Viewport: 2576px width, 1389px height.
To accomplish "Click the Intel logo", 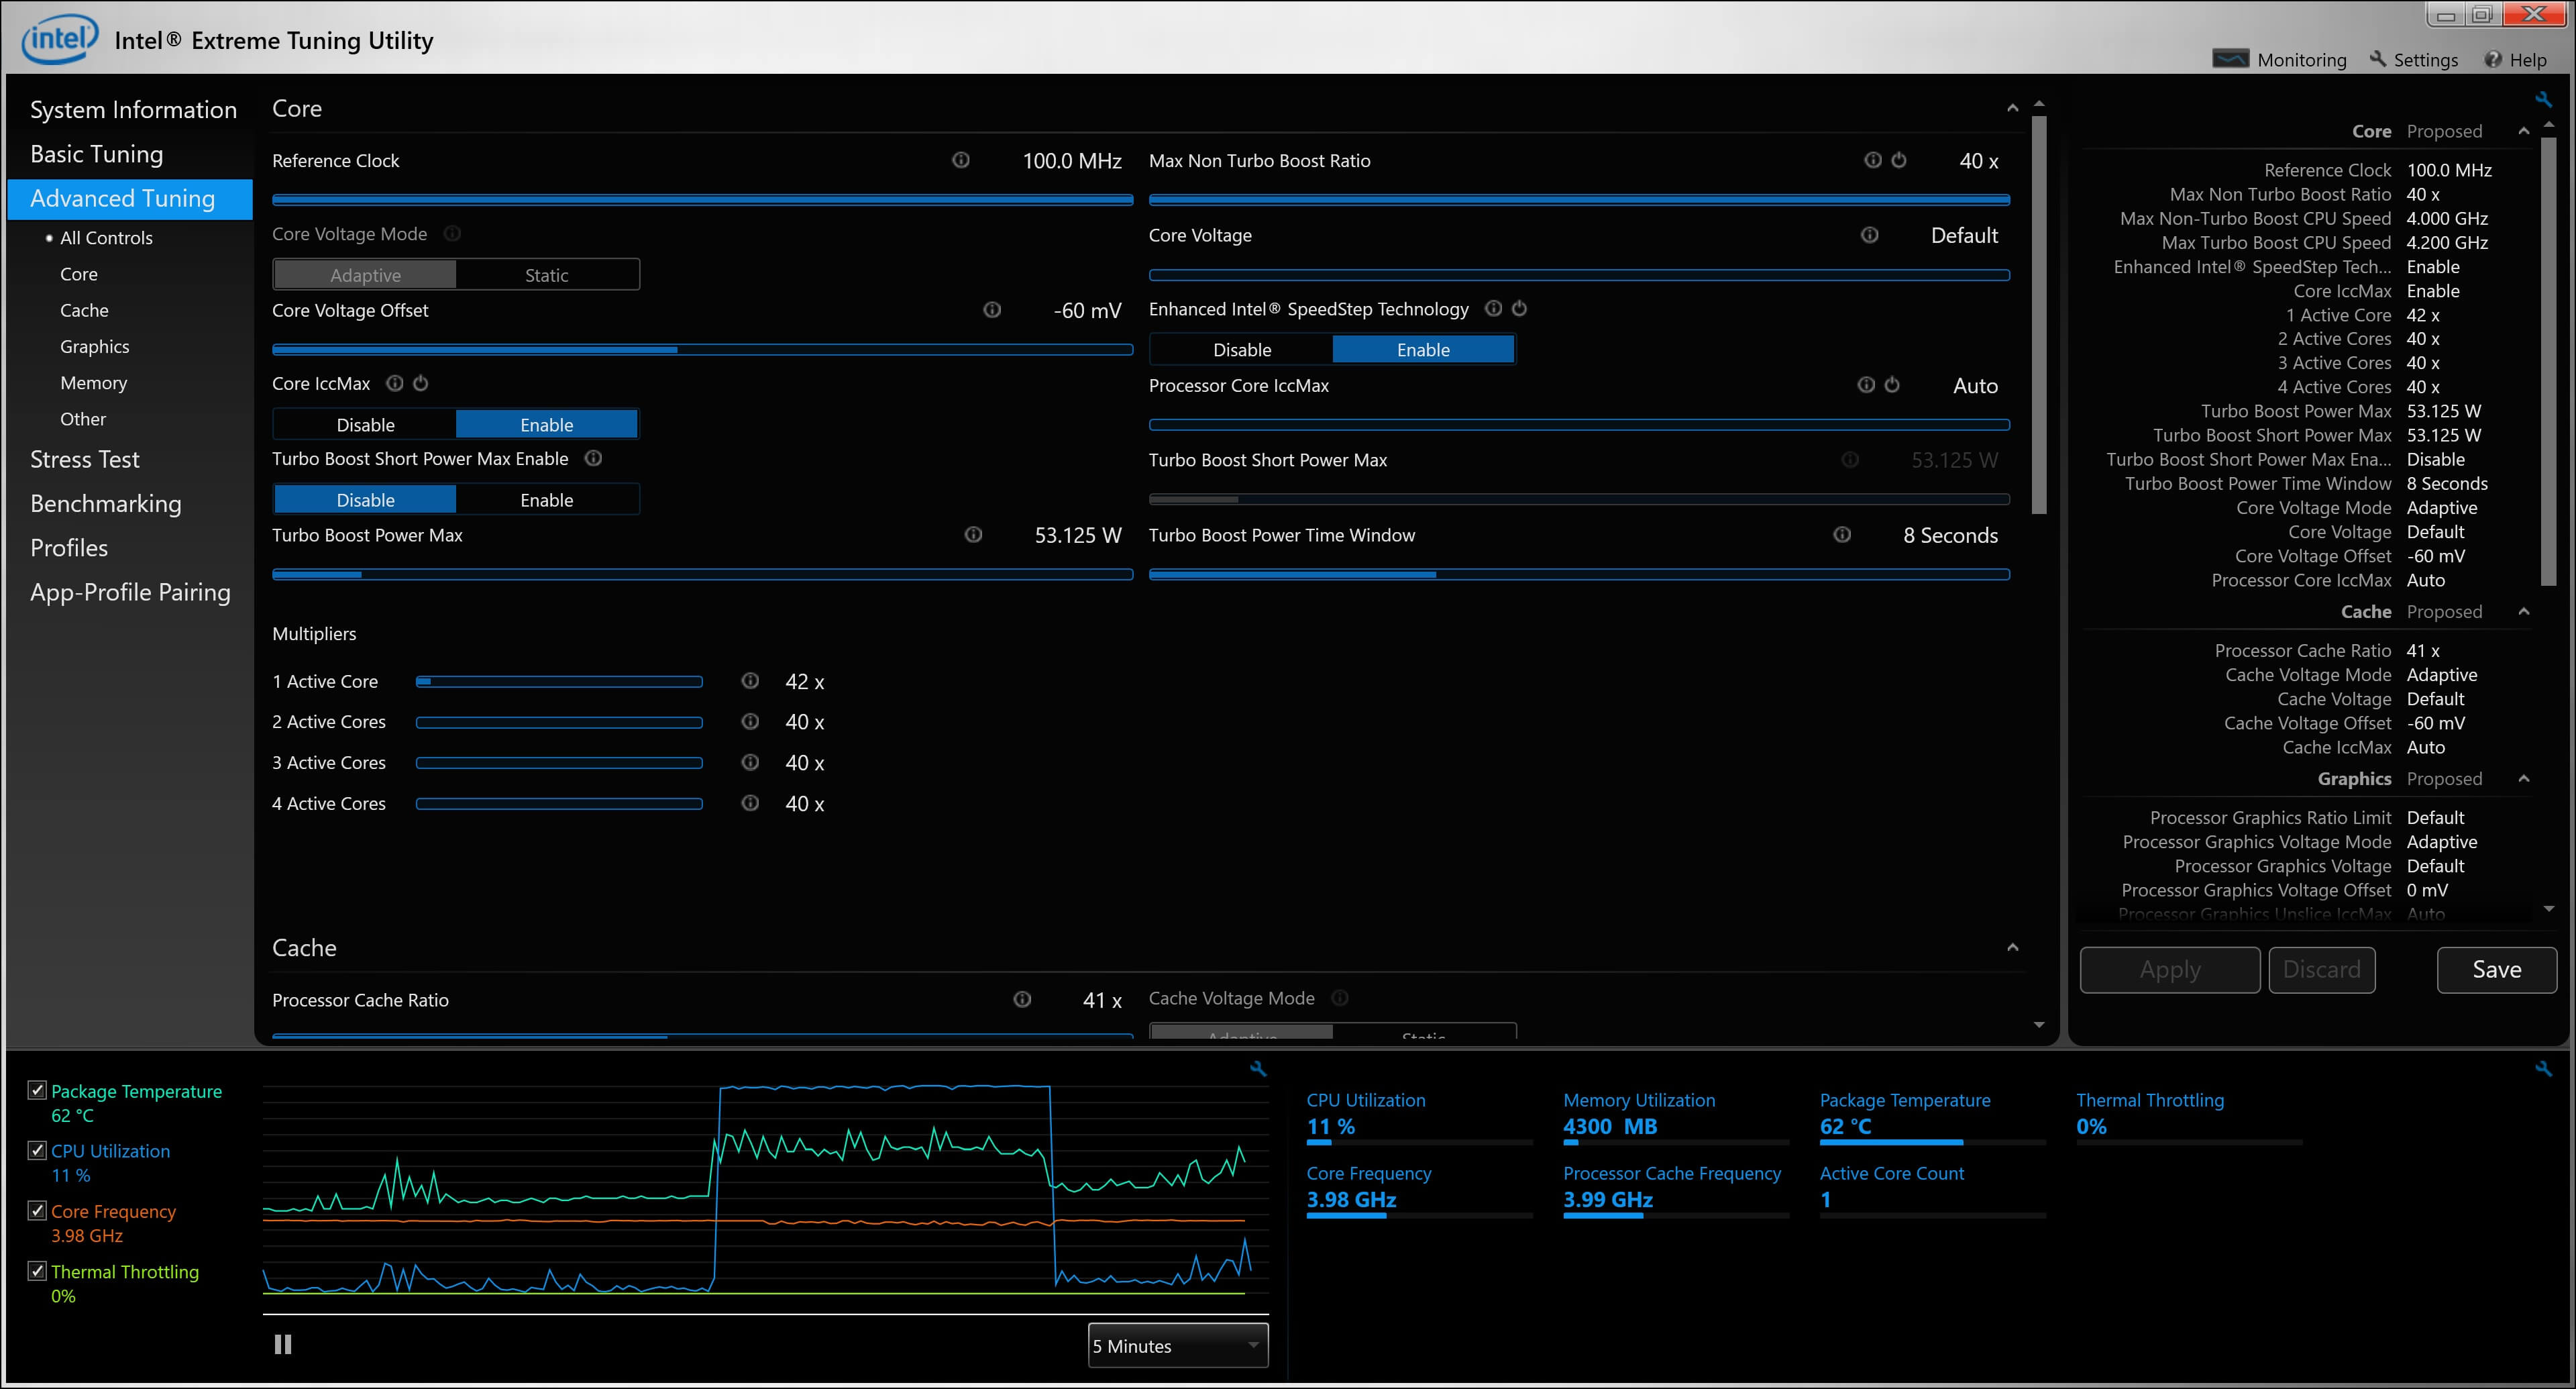I will tap(60, 39).
